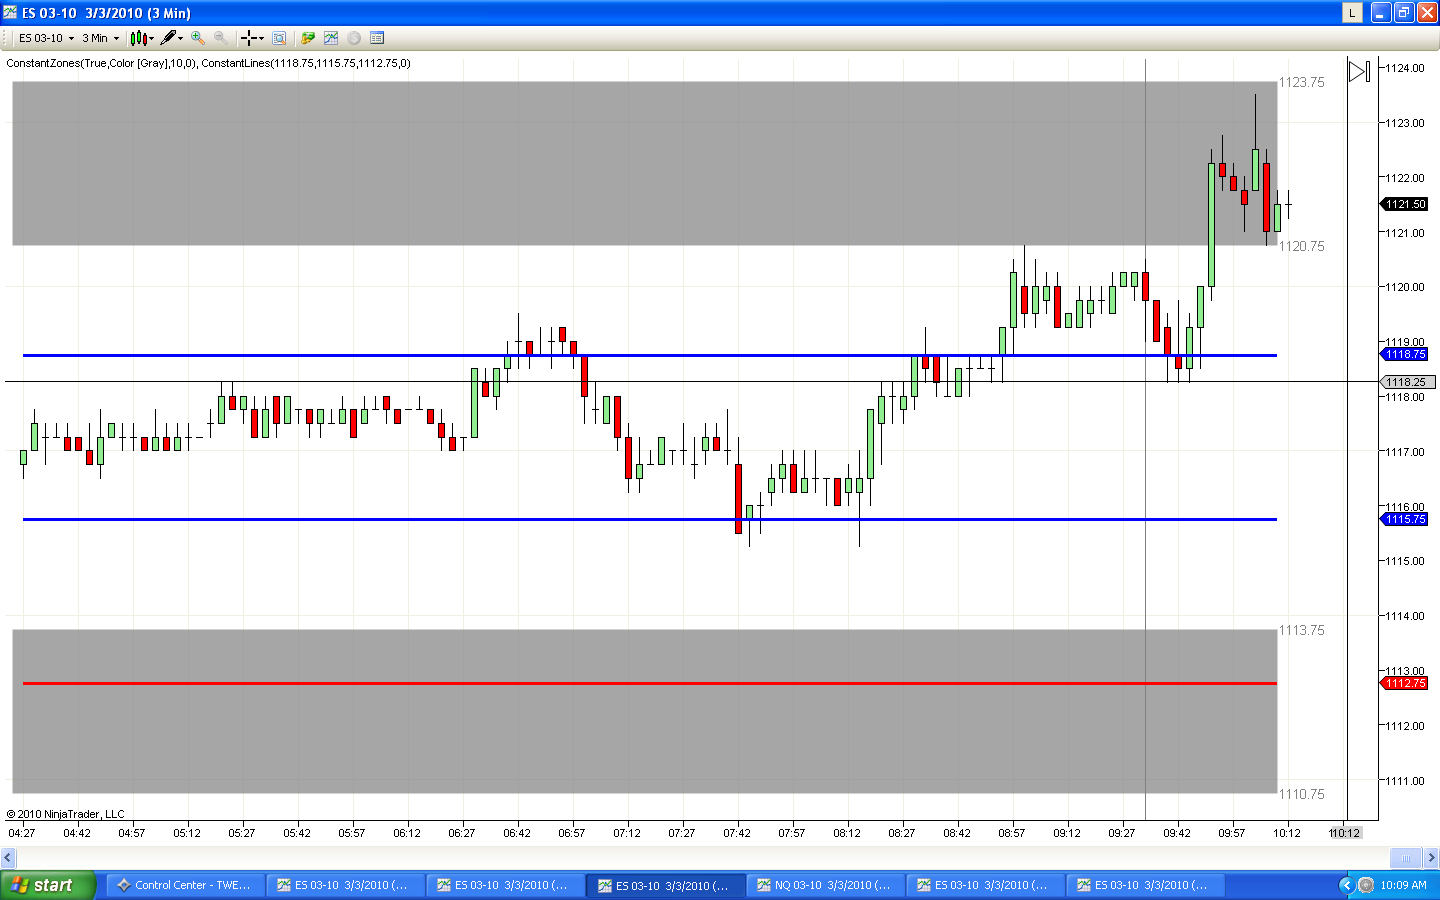Click the 1114.00 price axis label
The image size is (1440, 900).
(1404, 616)
